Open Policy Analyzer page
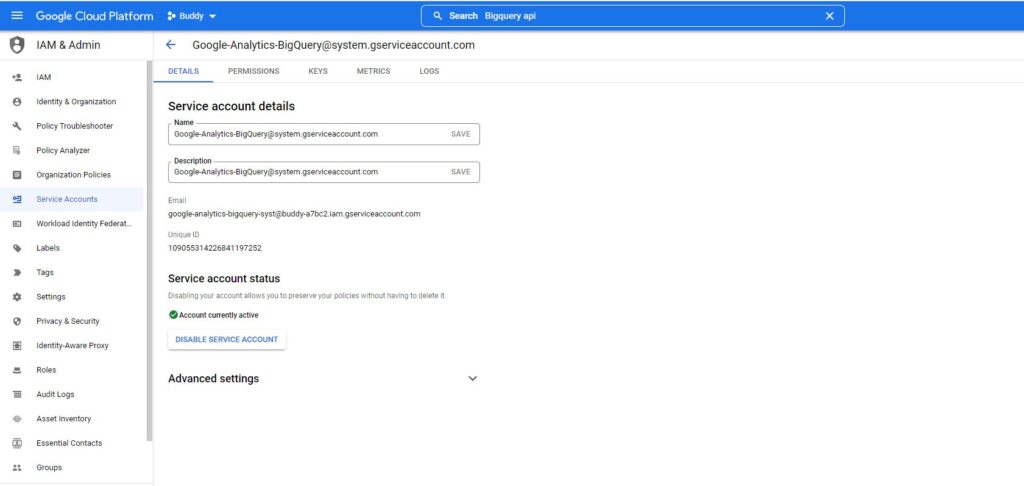The width and height of the screenshot is (1024, 486). tap(63, 150)
